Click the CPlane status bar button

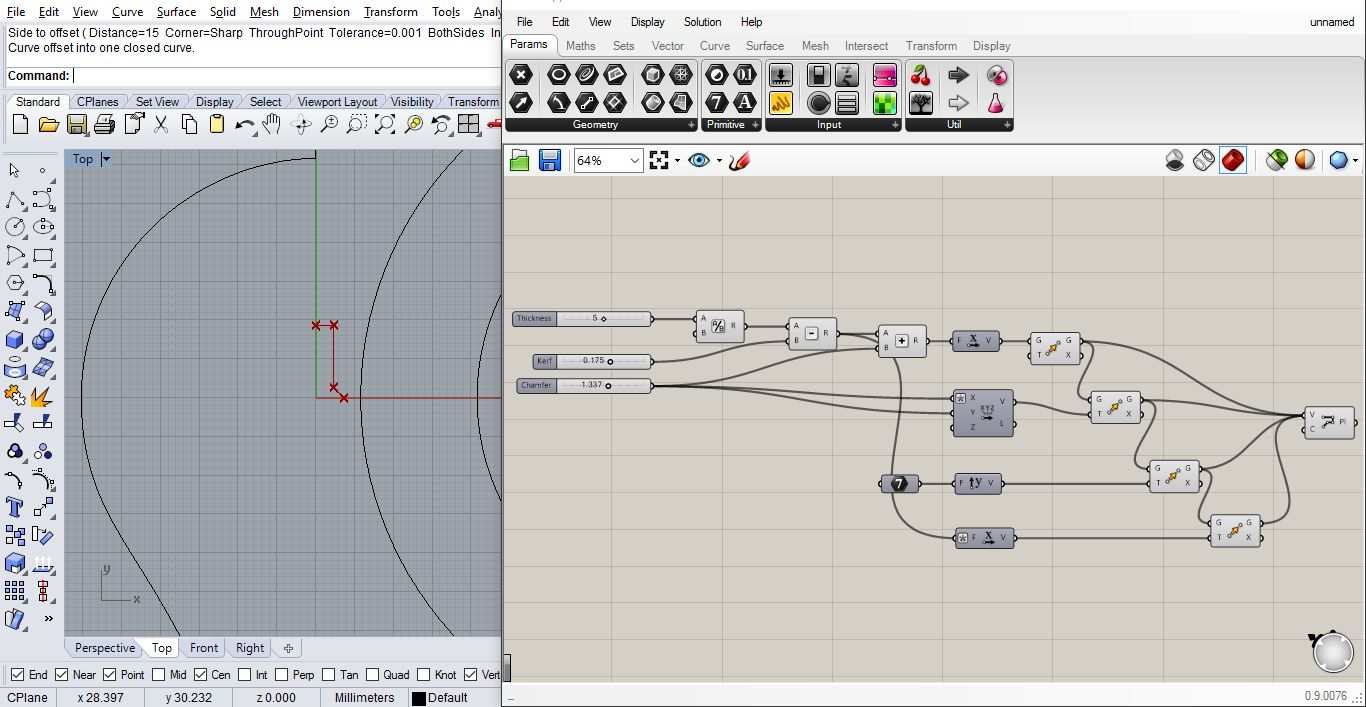[28, 697]
